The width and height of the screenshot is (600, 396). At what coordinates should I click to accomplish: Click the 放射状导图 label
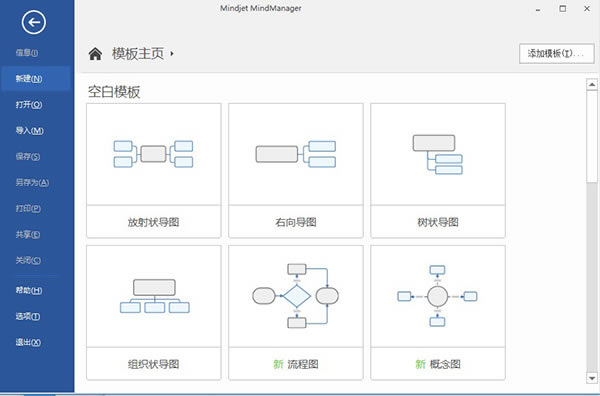[153, 222]
